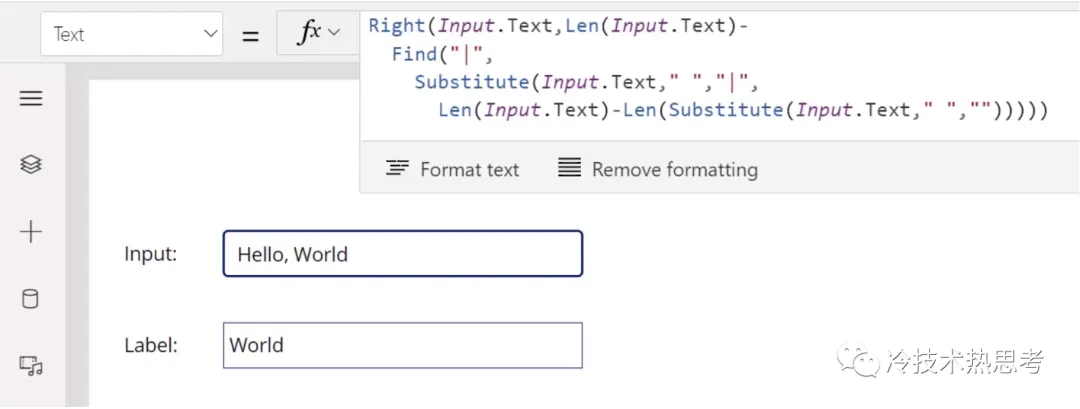Click the 'Right' function in formula bar
The image size is (1080, 409).
396,26
